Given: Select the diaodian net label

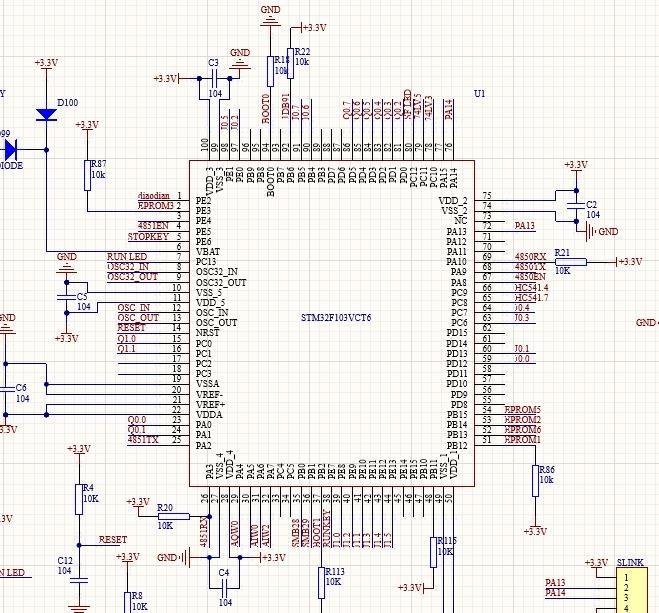Looking at the screenshot, I should (x=154, y=195).
